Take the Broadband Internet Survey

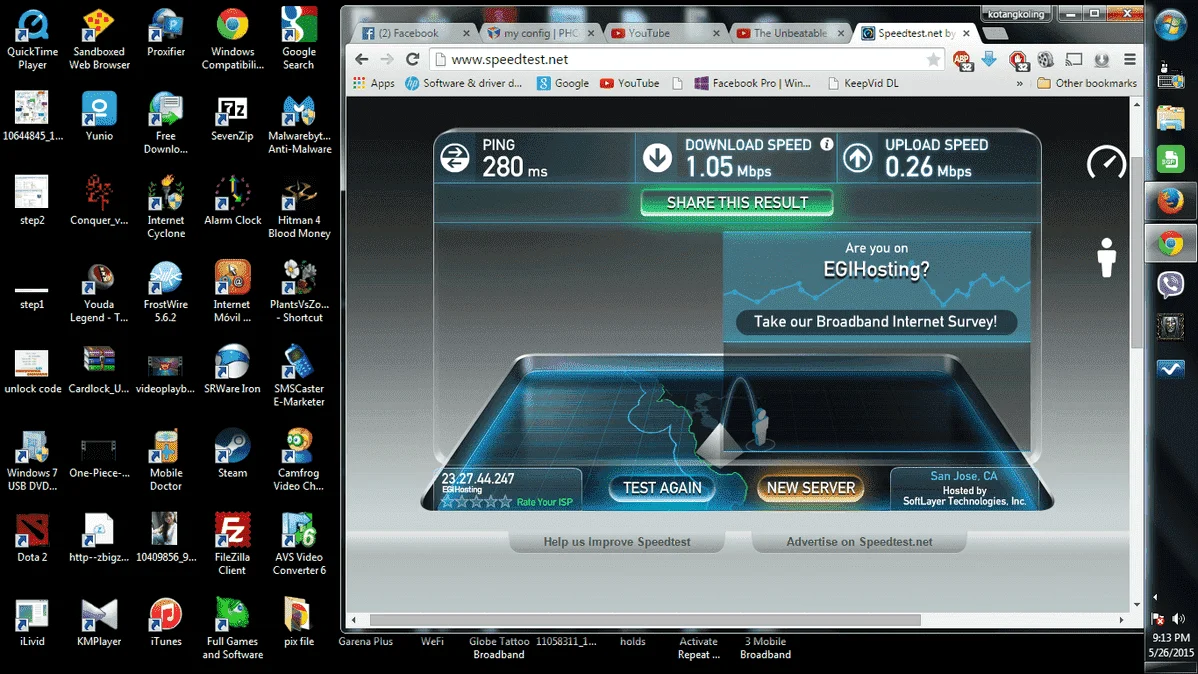[876, 322]
